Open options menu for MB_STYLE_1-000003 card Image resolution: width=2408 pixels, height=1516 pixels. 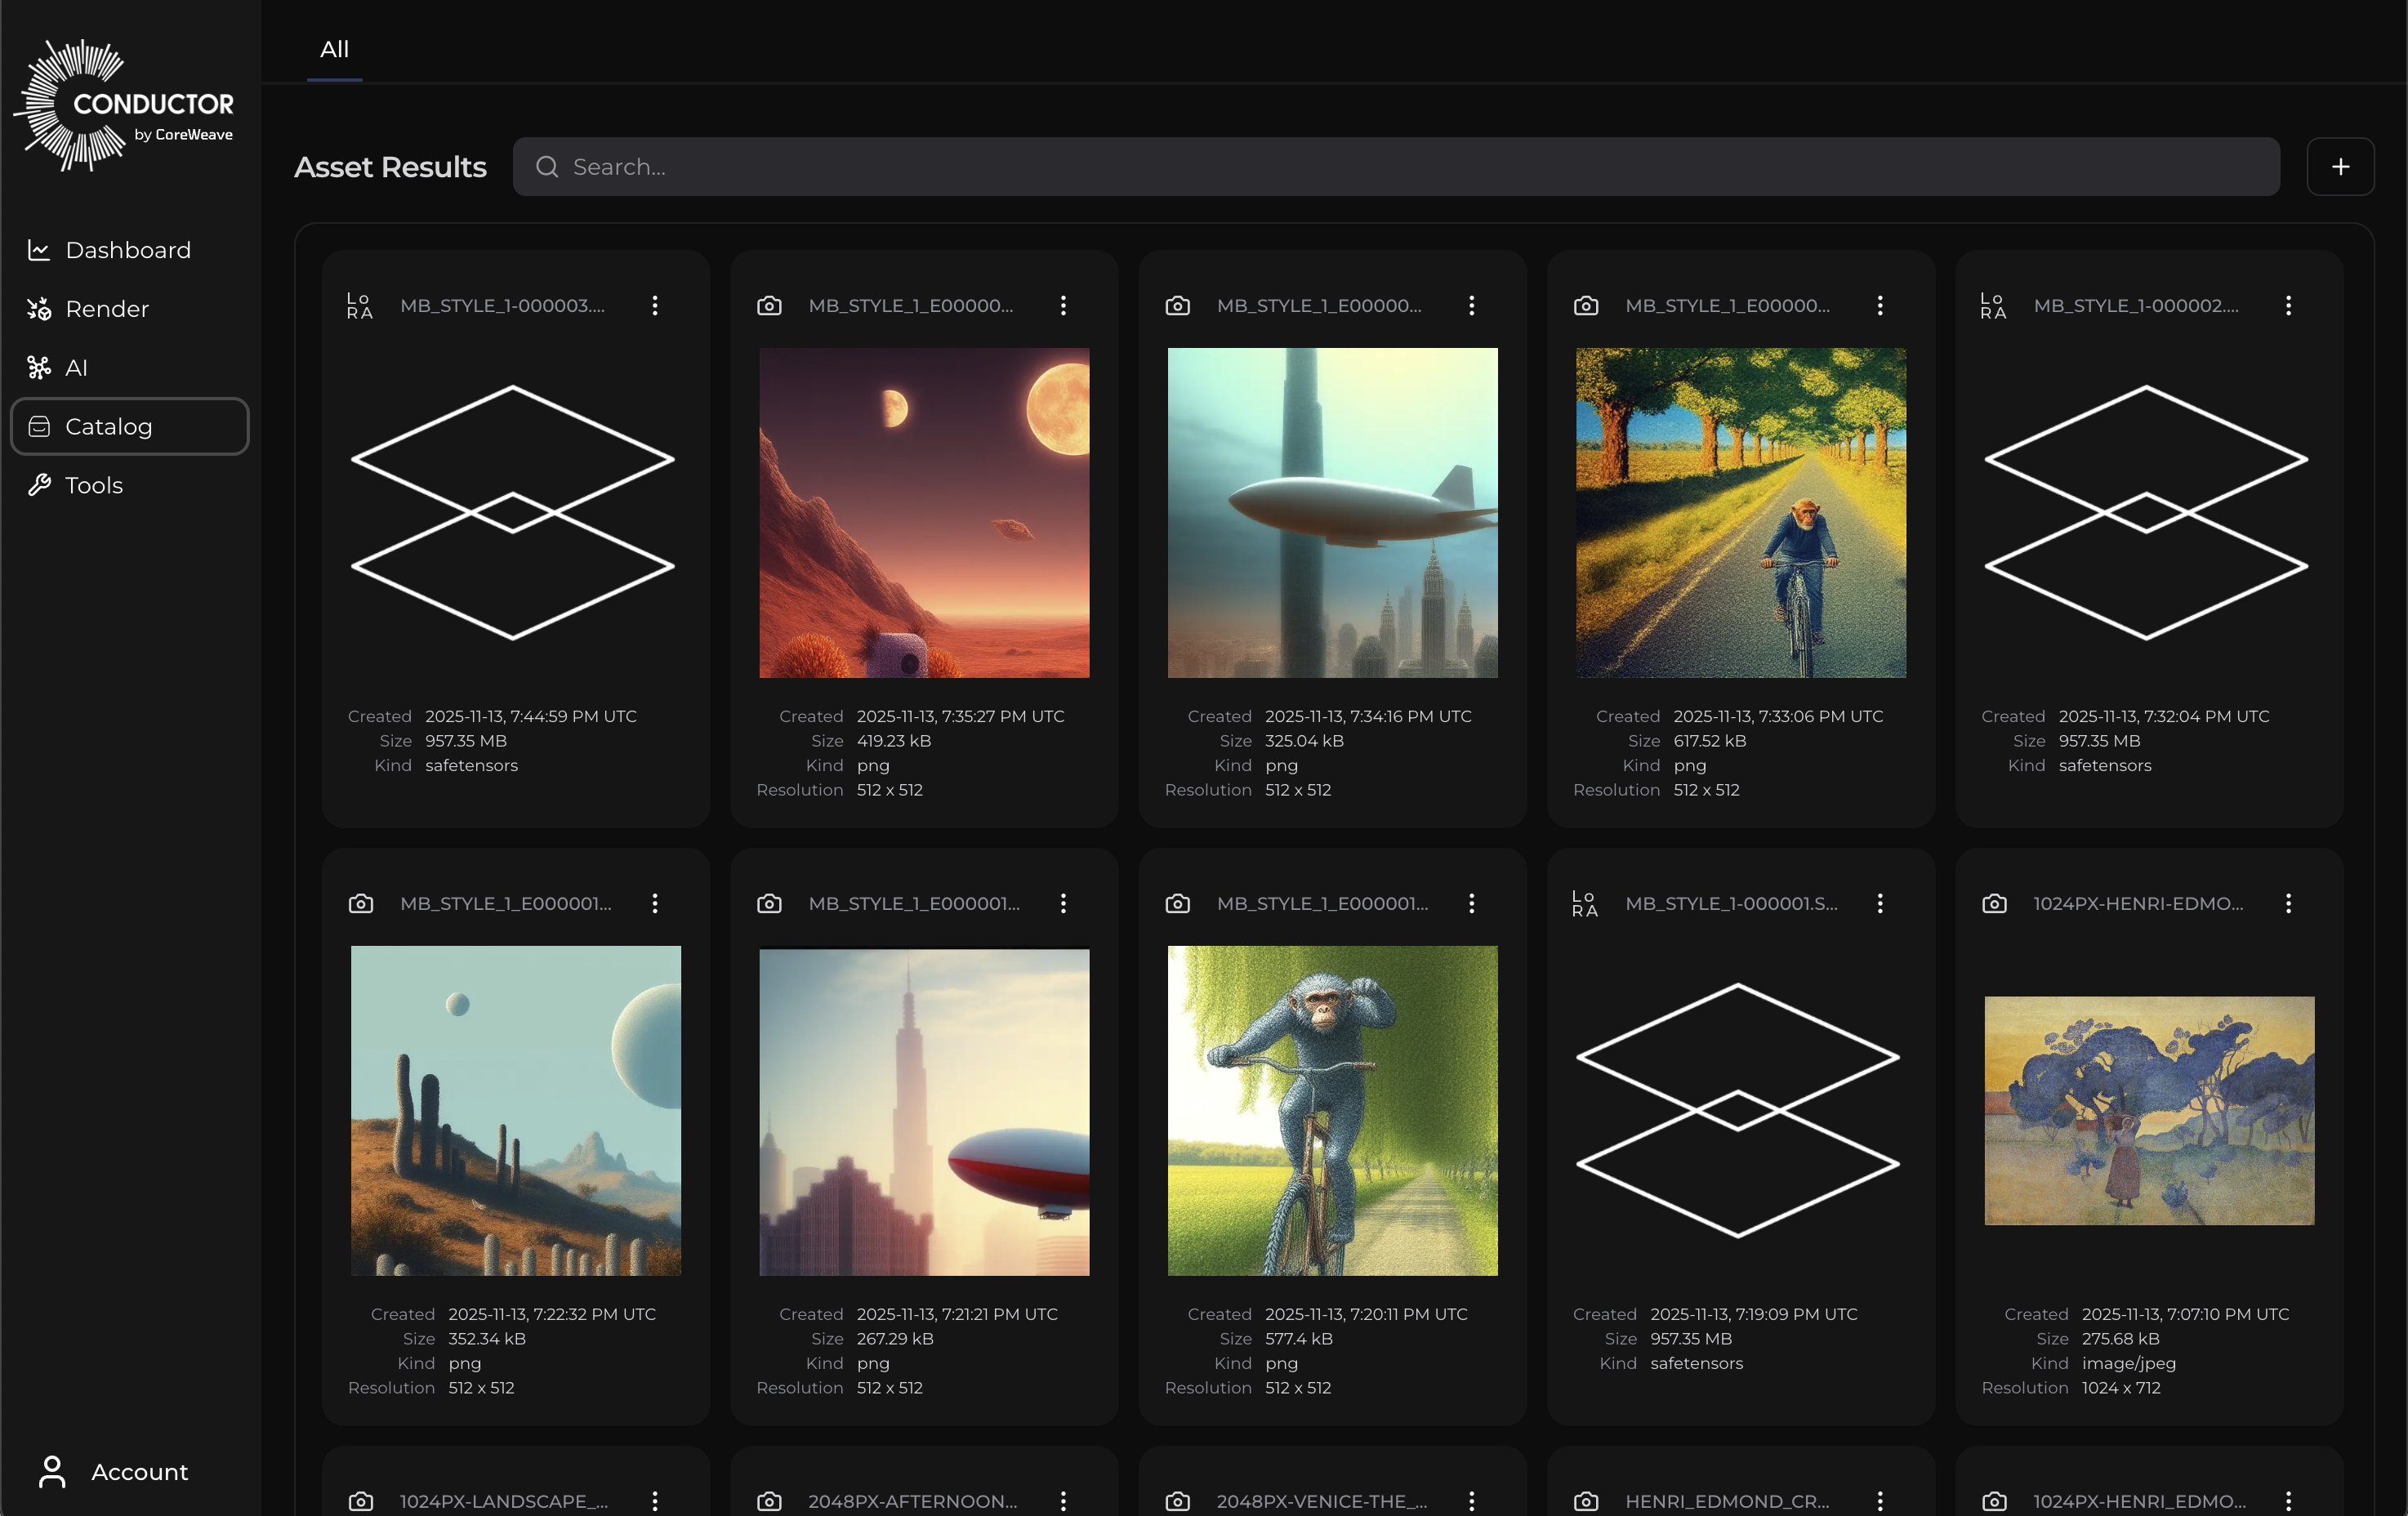click(655, 306)
